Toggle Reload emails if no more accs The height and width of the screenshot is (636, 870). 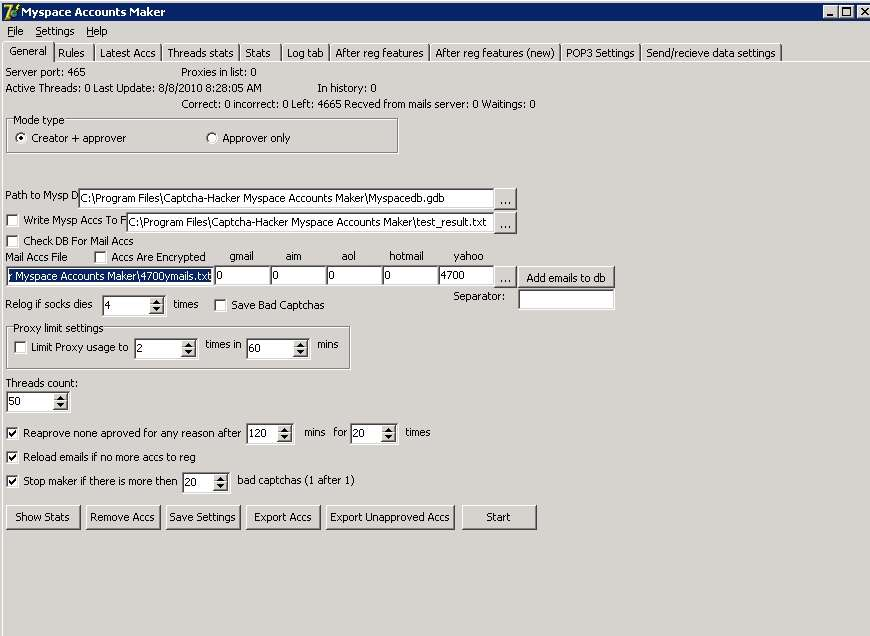[12, 457]
